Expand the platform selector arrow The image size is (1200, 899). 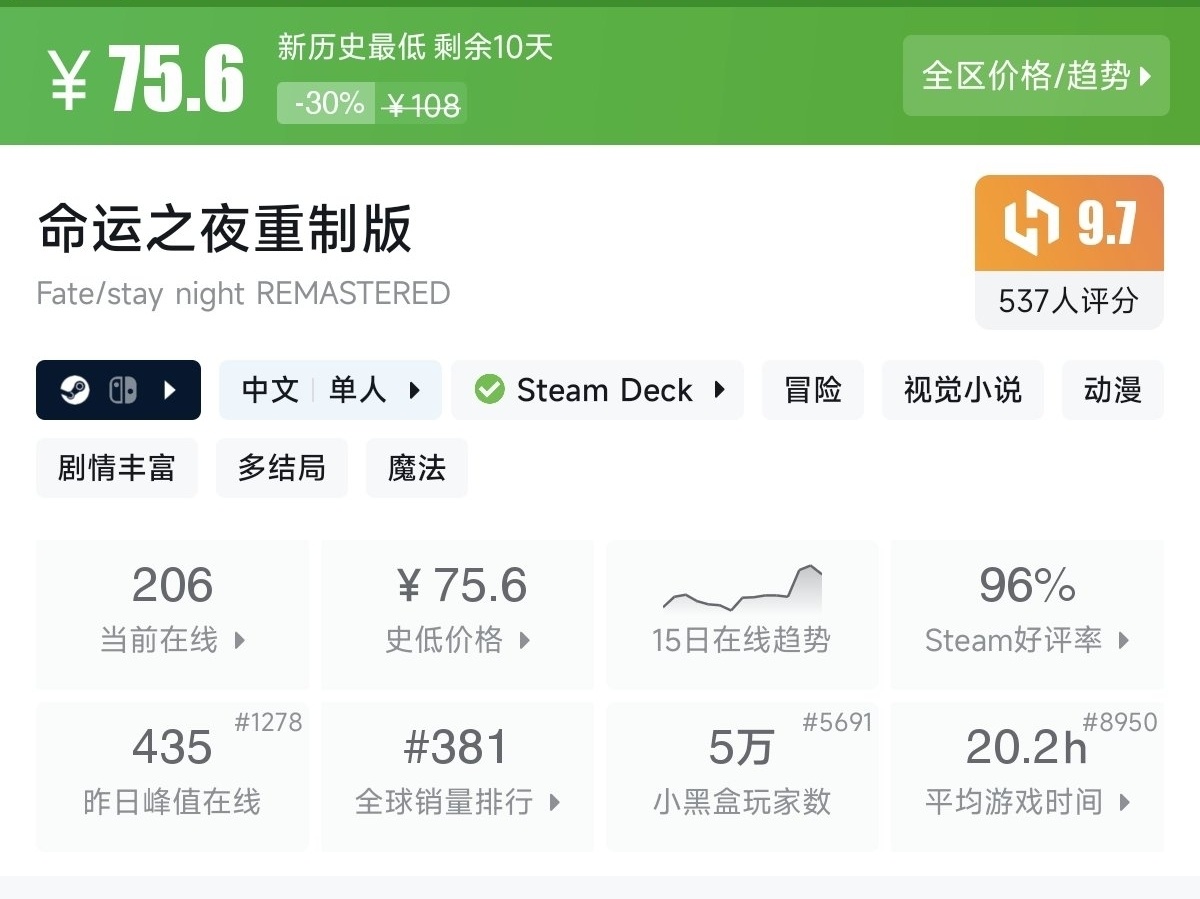click(x=169, y=390)
